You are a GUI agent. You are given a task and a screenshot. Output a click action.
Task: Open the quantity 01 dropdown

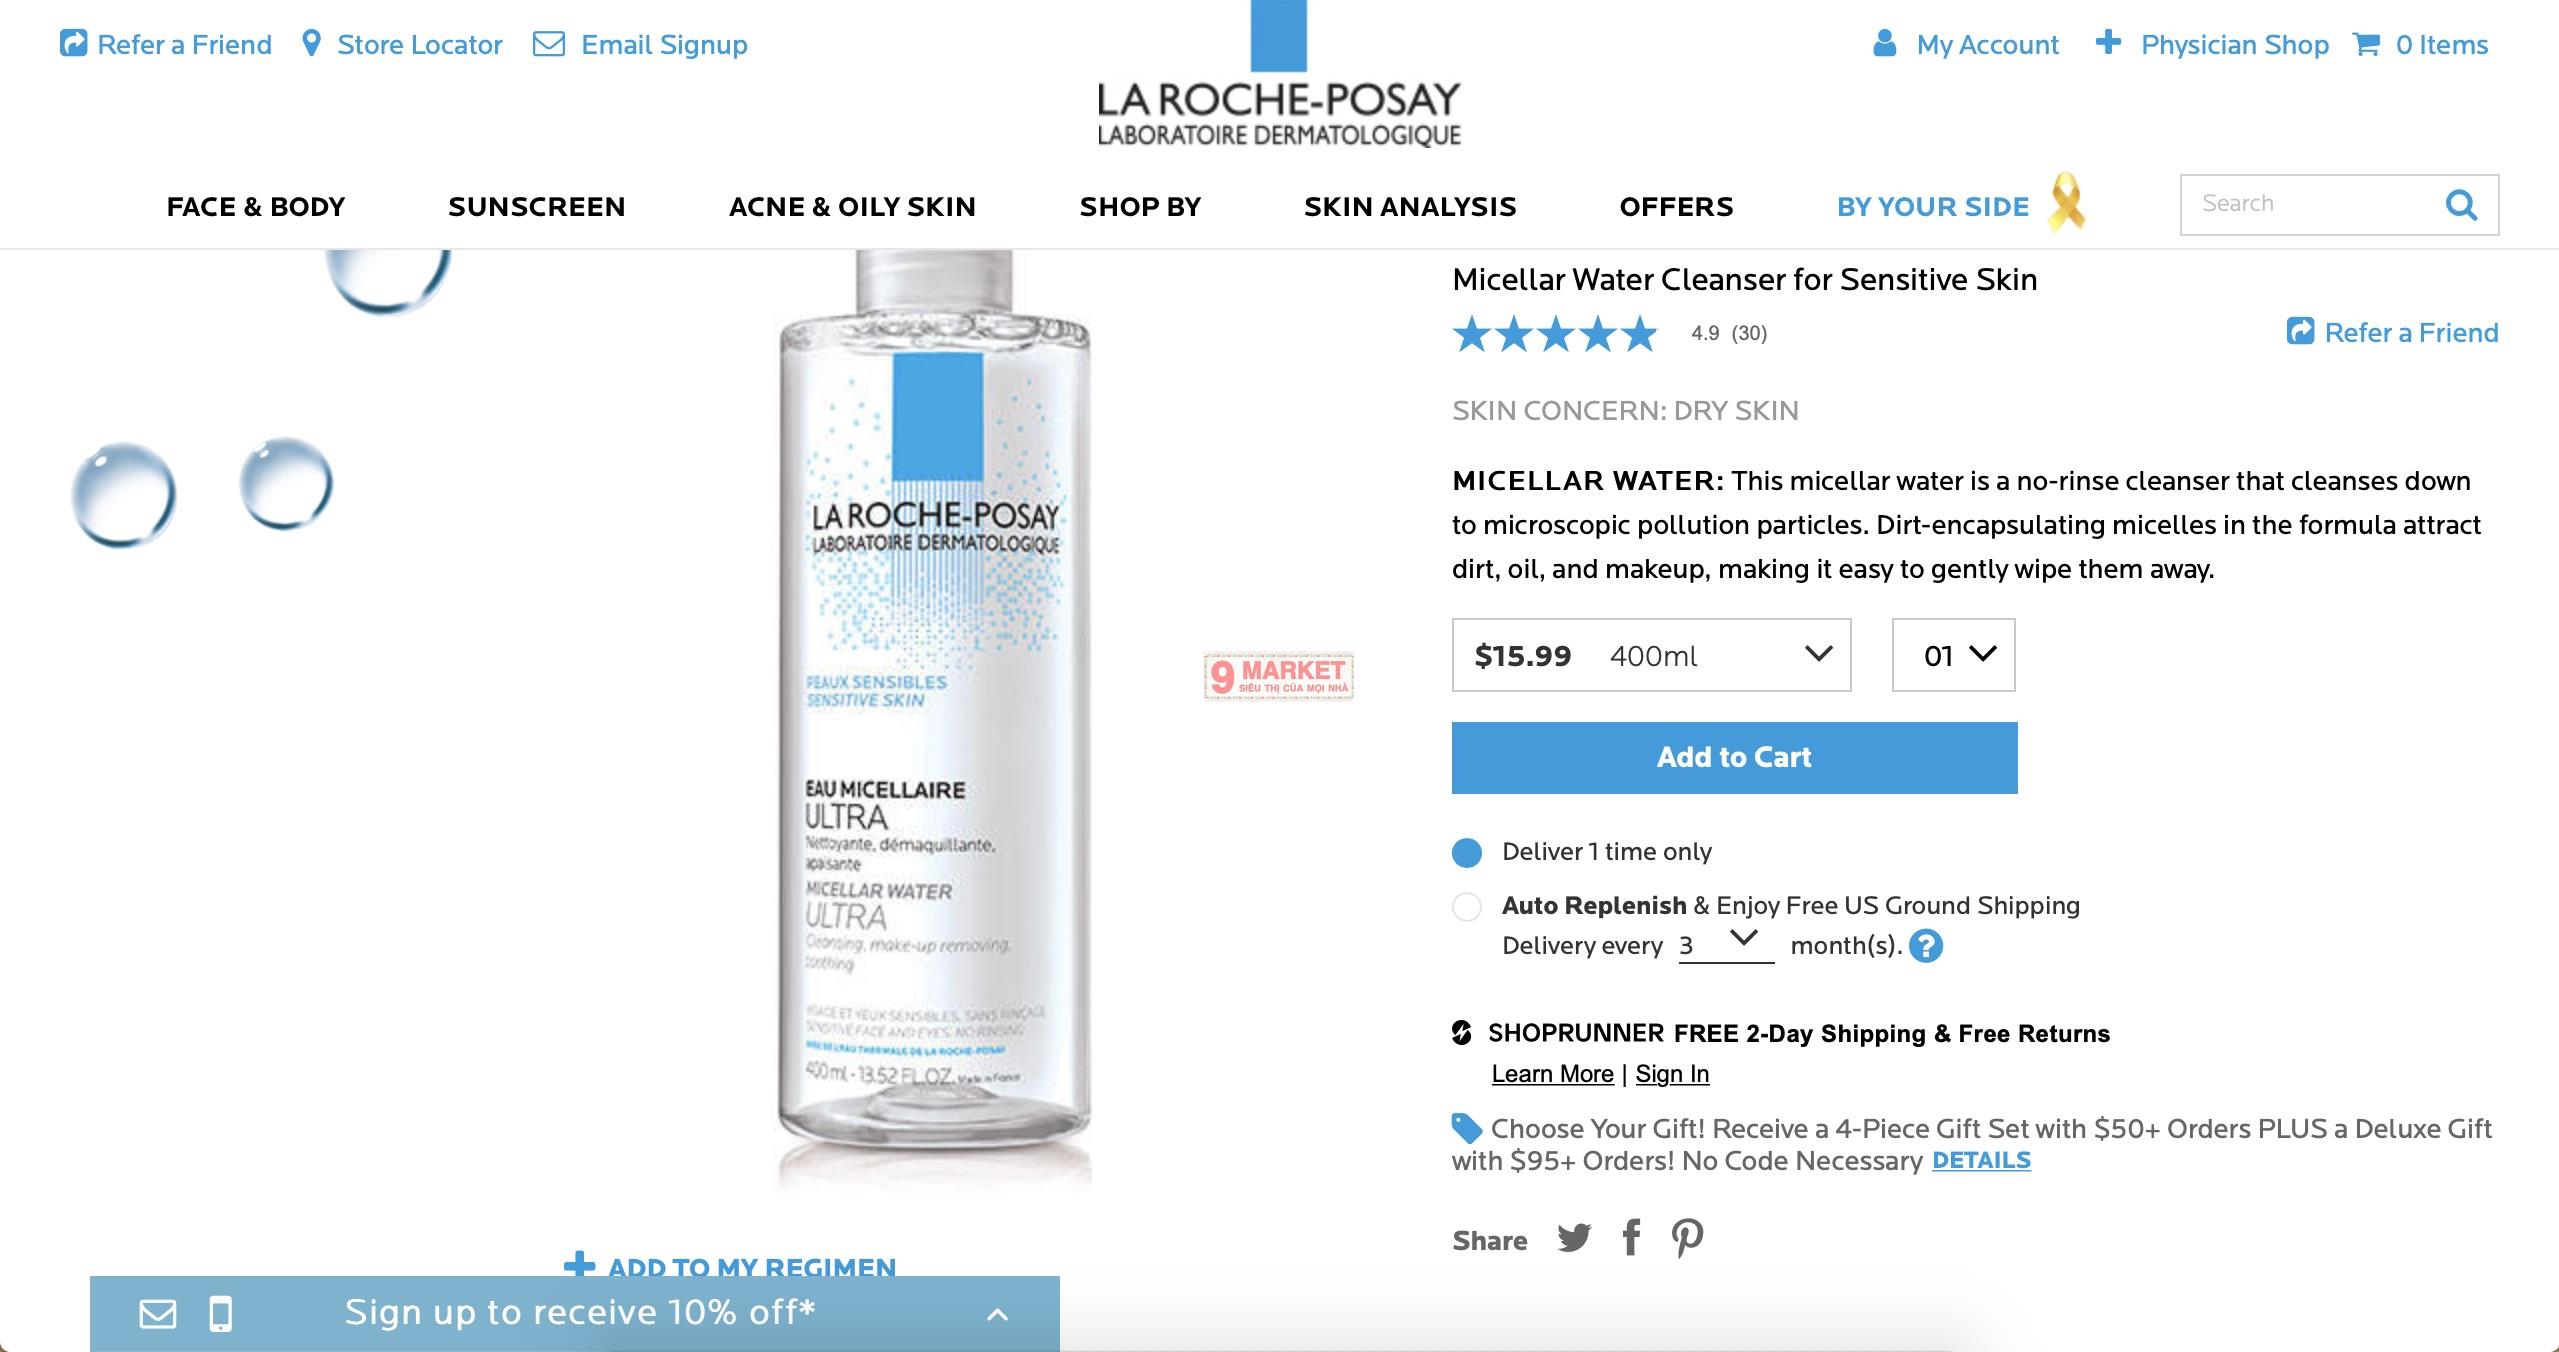pos(1953,655)
